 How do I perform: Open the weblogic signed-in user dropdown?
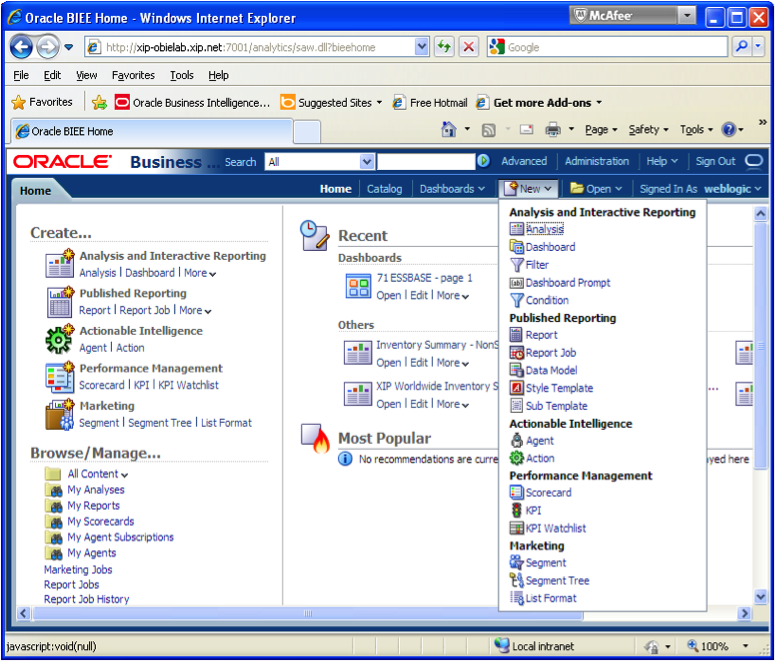click(732, 189)
